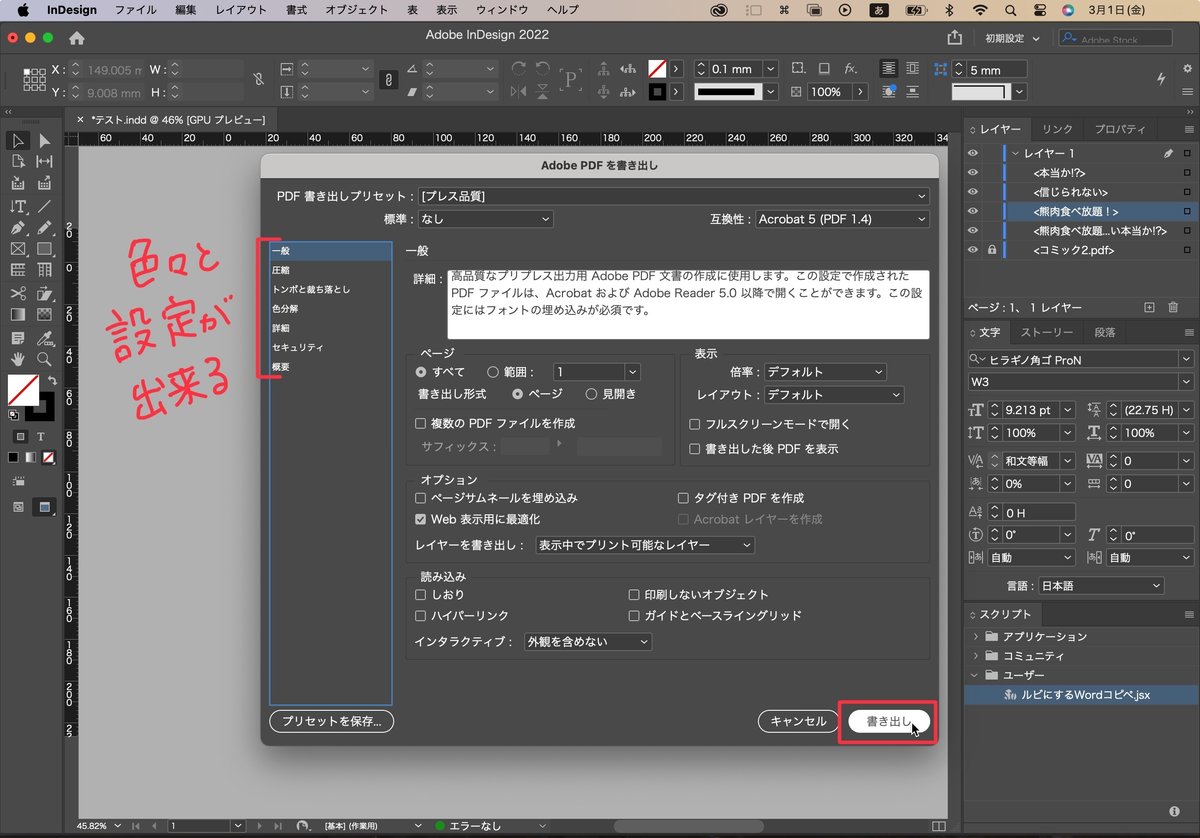The width and height of the screenshot is (1200, 838).
Task: Select the Scissors tool
Action: [x=17, y=293]
